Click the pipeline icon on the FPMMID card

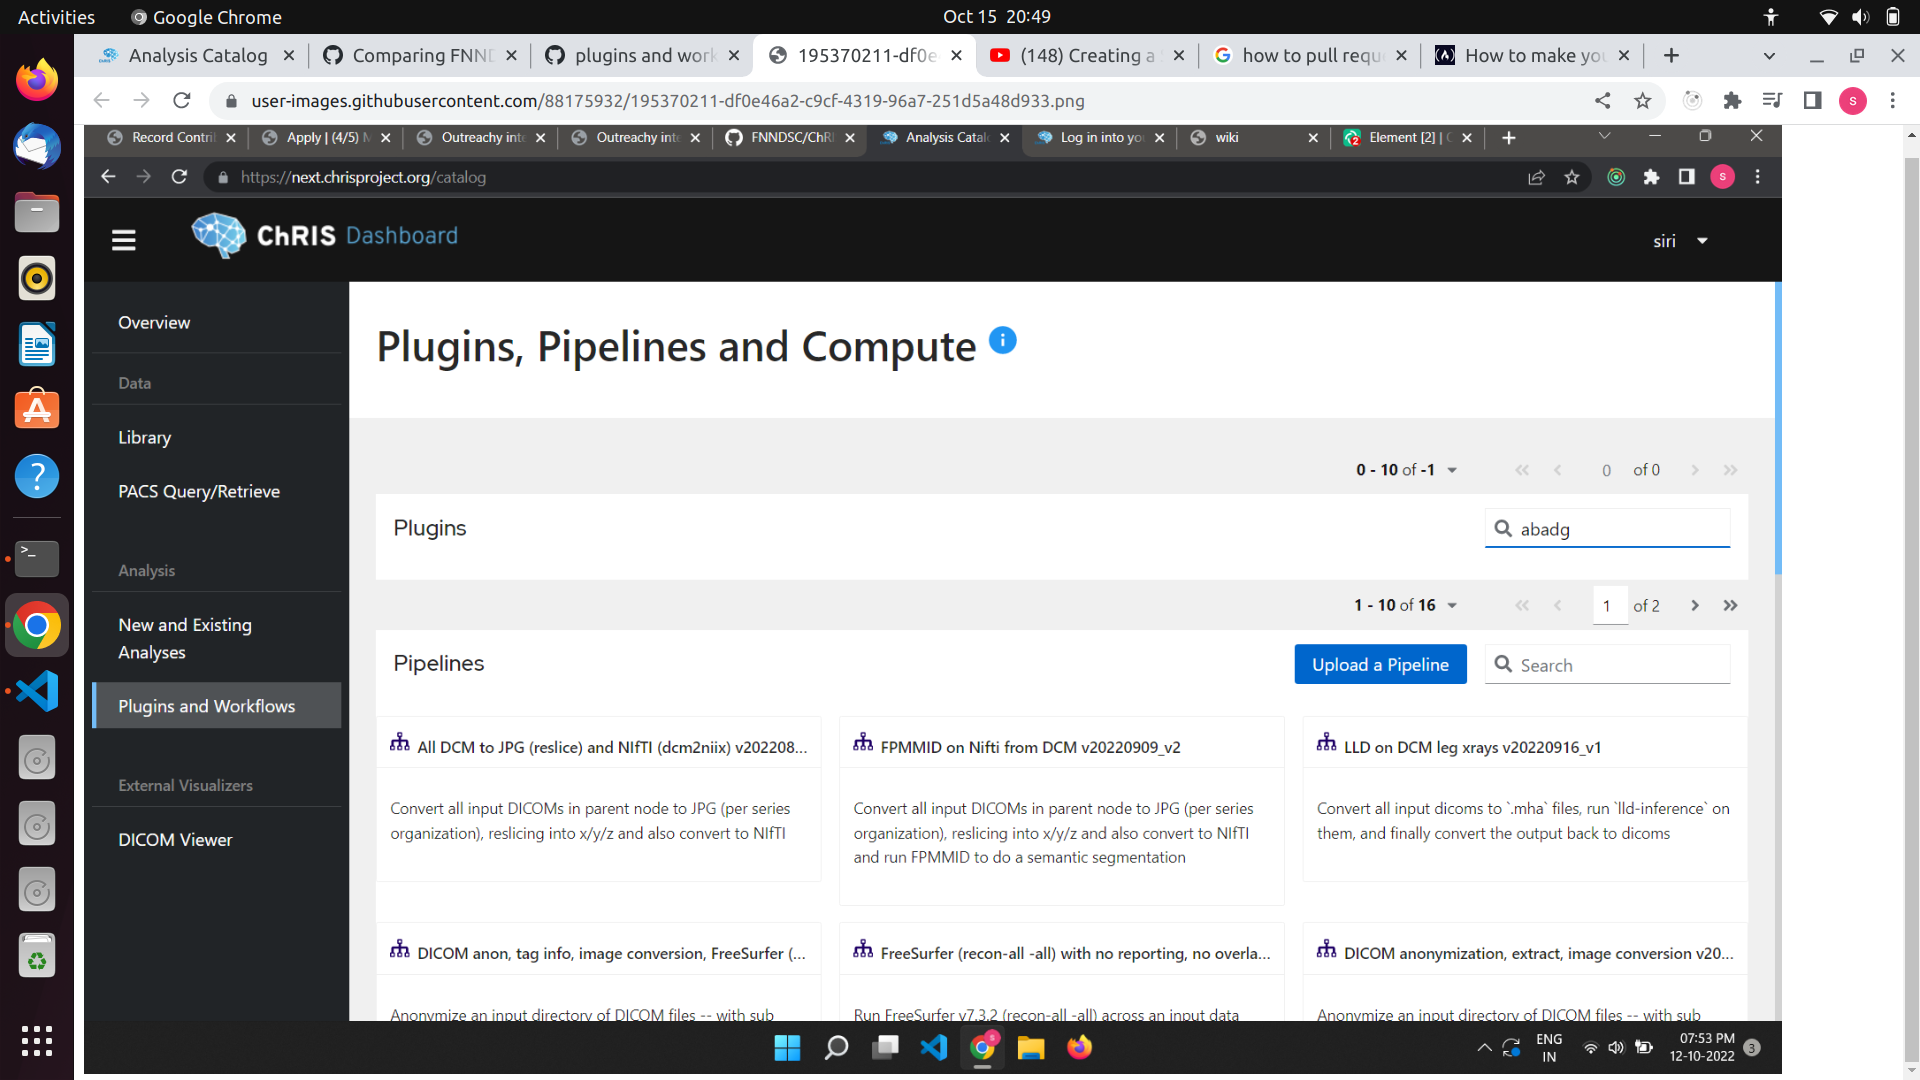tap(862, 742)
